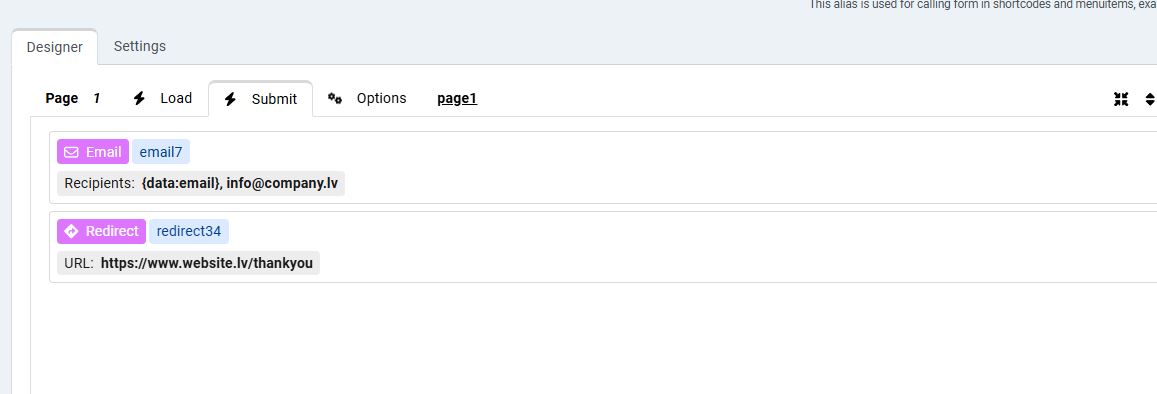The height and width of the screenshot is (394, 1157).
Task: Select the Designer tab
Action: [55, 47]
